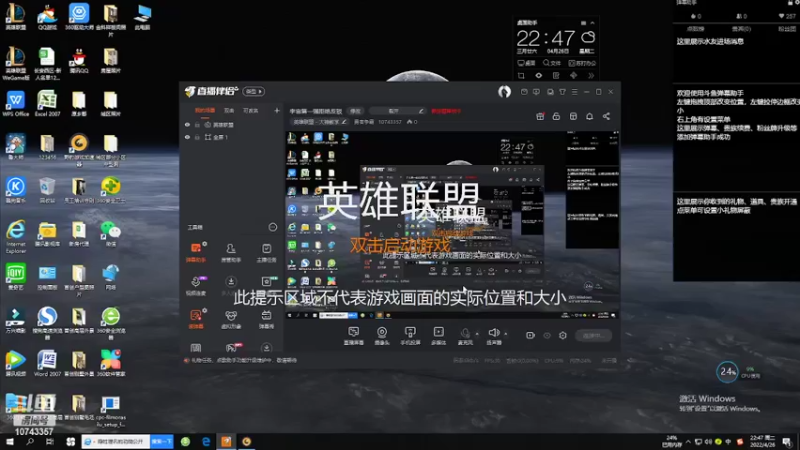Click the search button in taskbar search box
The image size is (800, 450).
point(162,441)
